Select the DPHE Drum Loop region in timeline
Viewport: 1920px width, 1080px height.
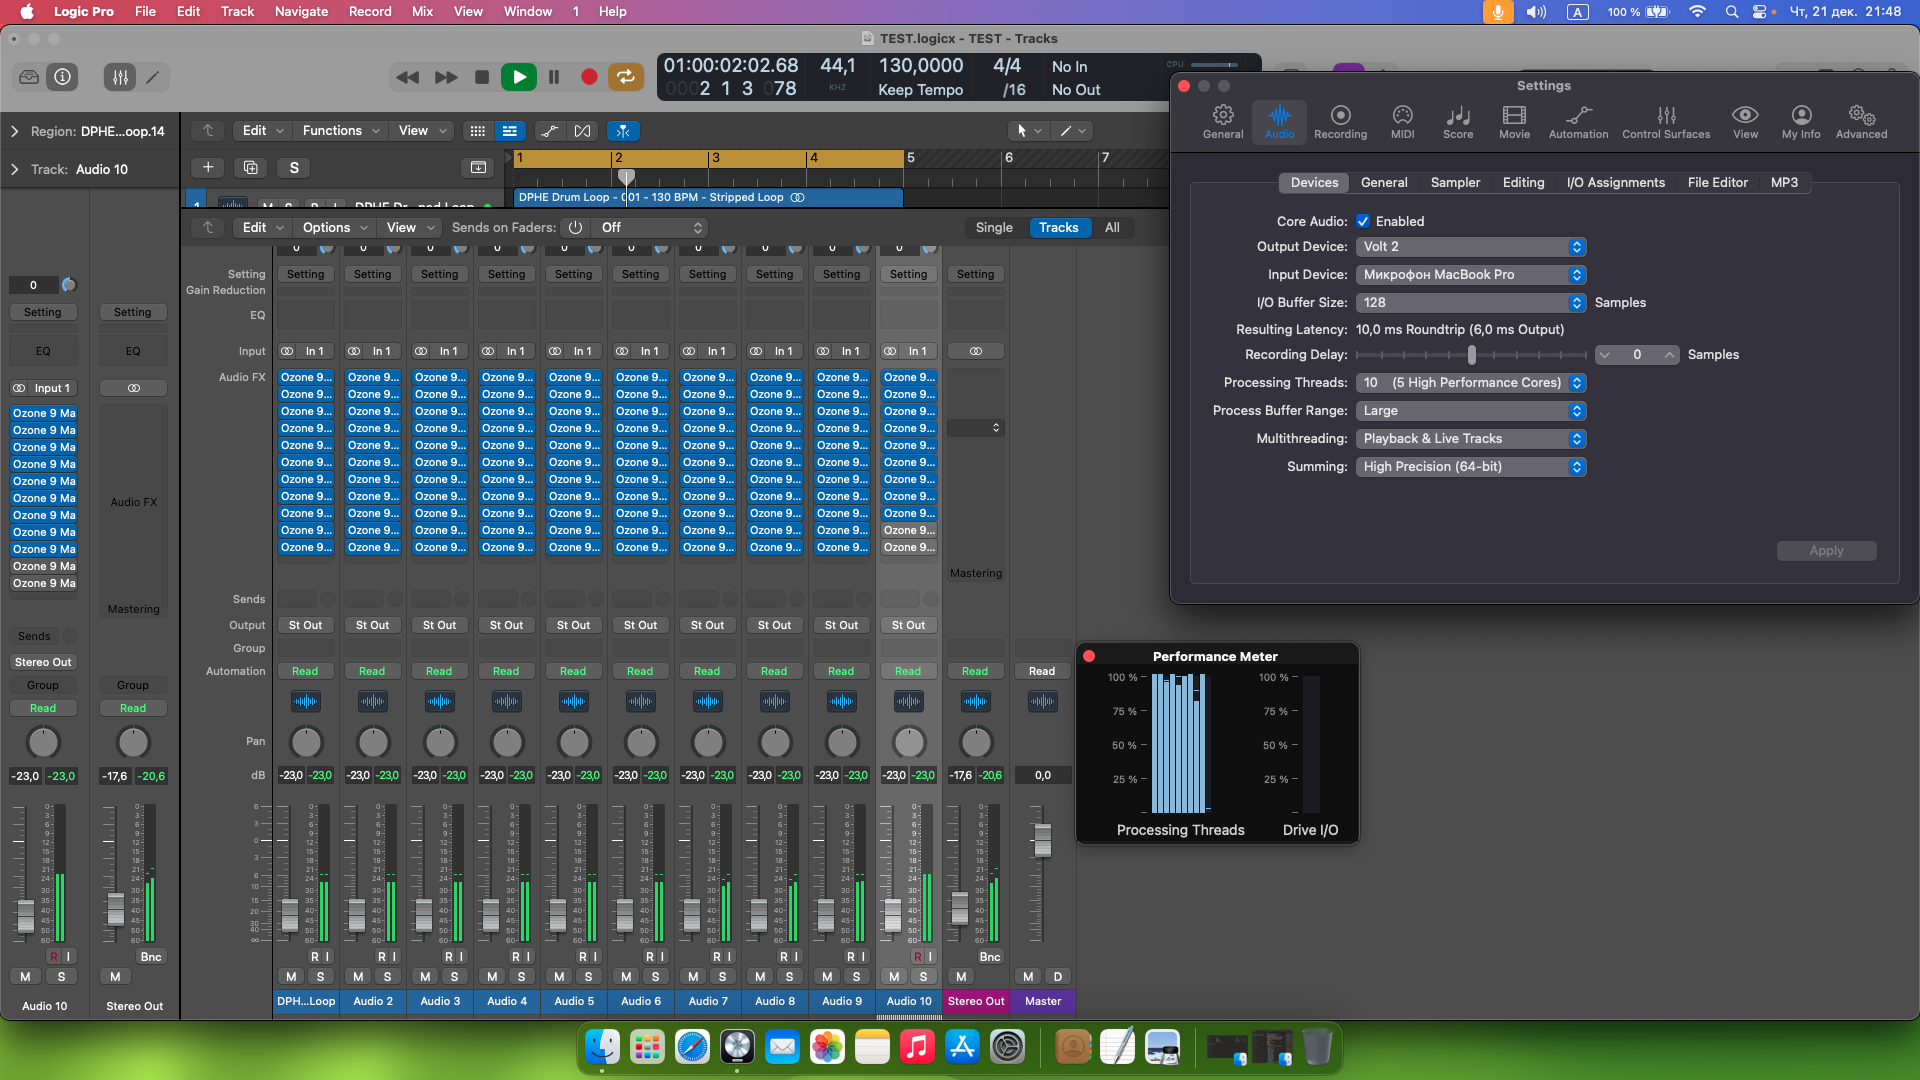pos(707,198)
